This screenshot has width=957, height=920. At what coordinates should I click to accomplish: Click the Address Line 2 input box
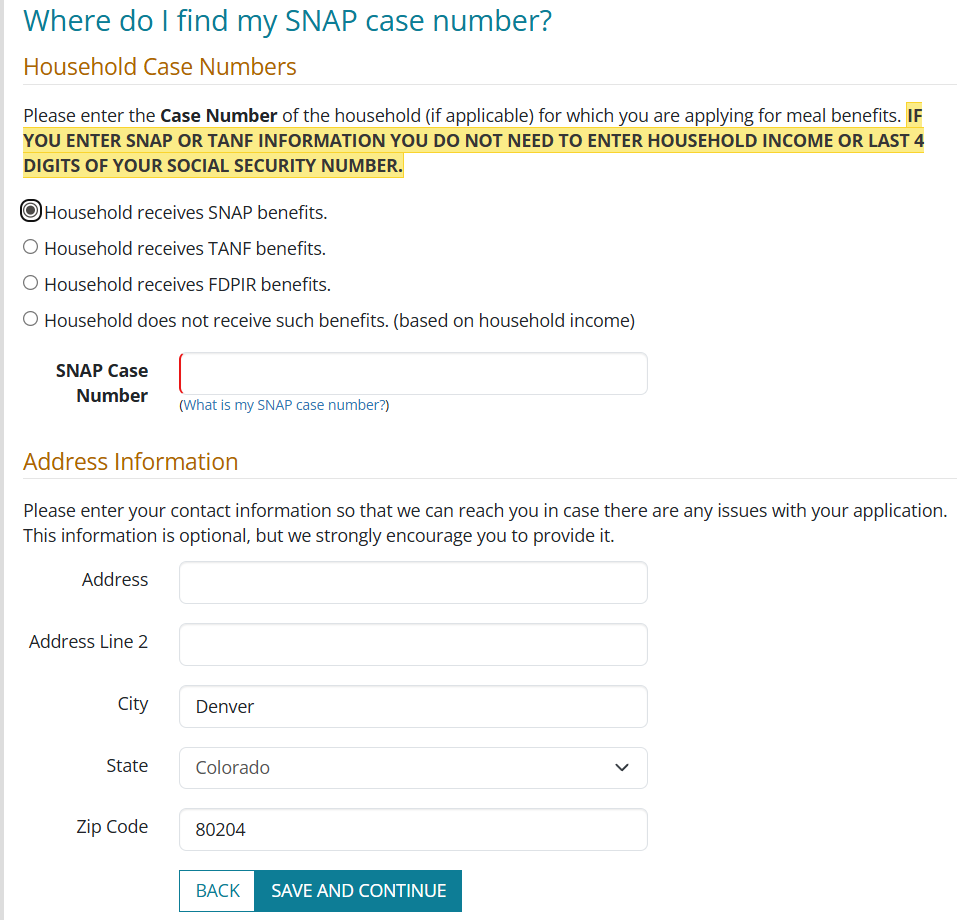pos(413,645)
